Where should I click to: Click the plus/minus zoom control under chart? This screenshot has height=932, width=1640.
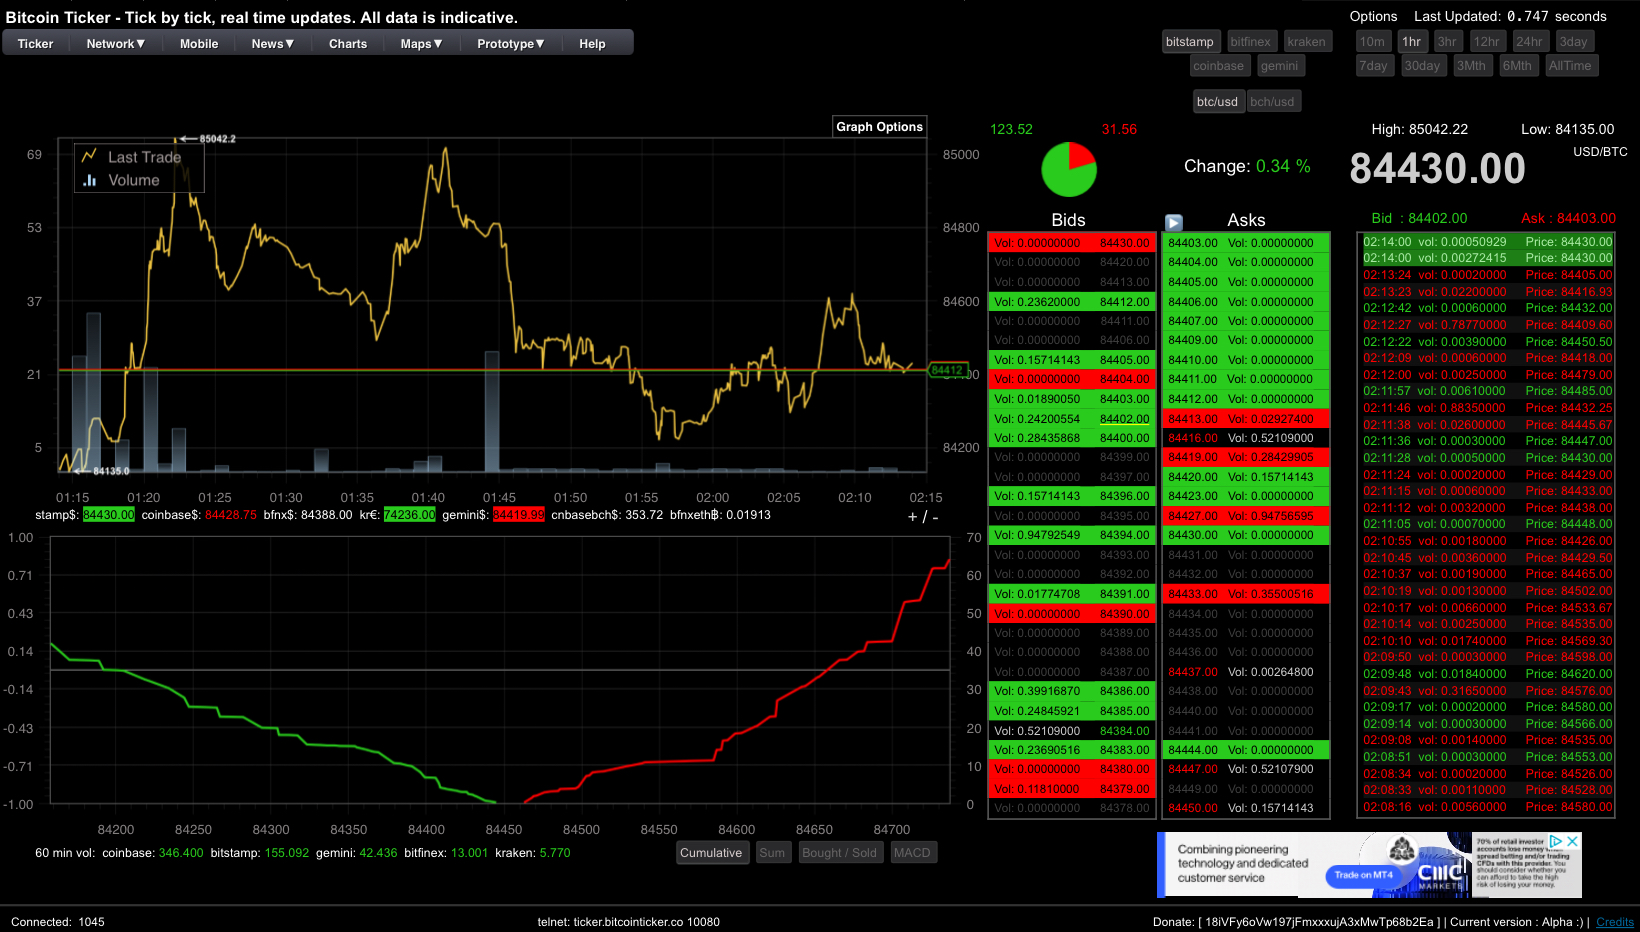tap(923, 517)
